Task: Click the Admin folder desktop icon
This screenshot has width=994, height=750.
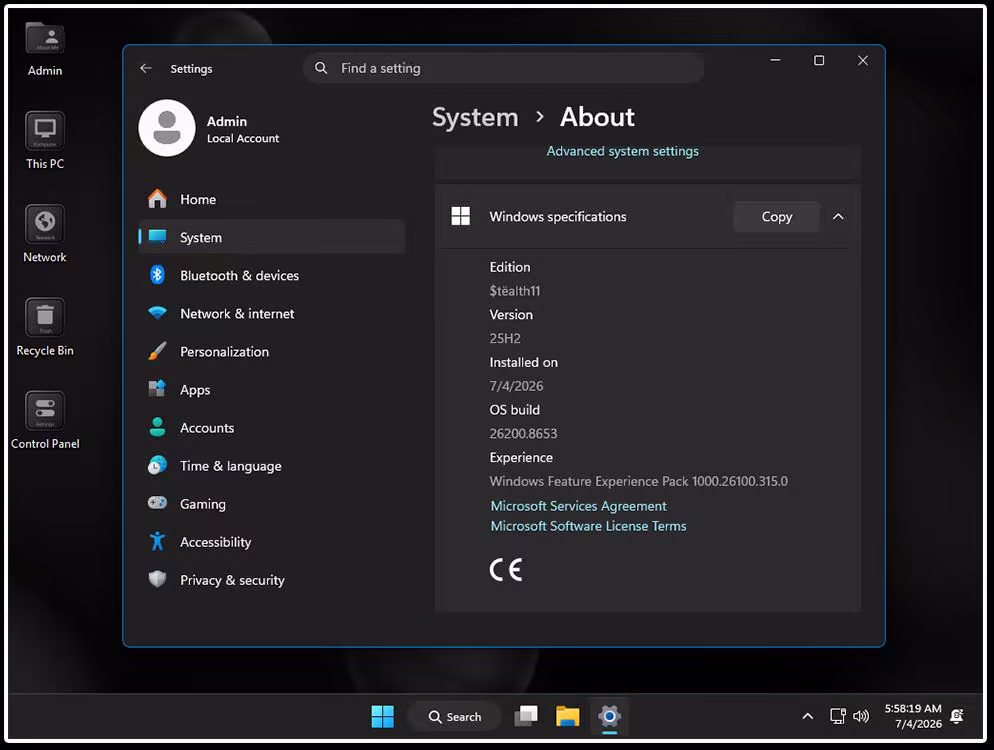Action: click(45, 48)
